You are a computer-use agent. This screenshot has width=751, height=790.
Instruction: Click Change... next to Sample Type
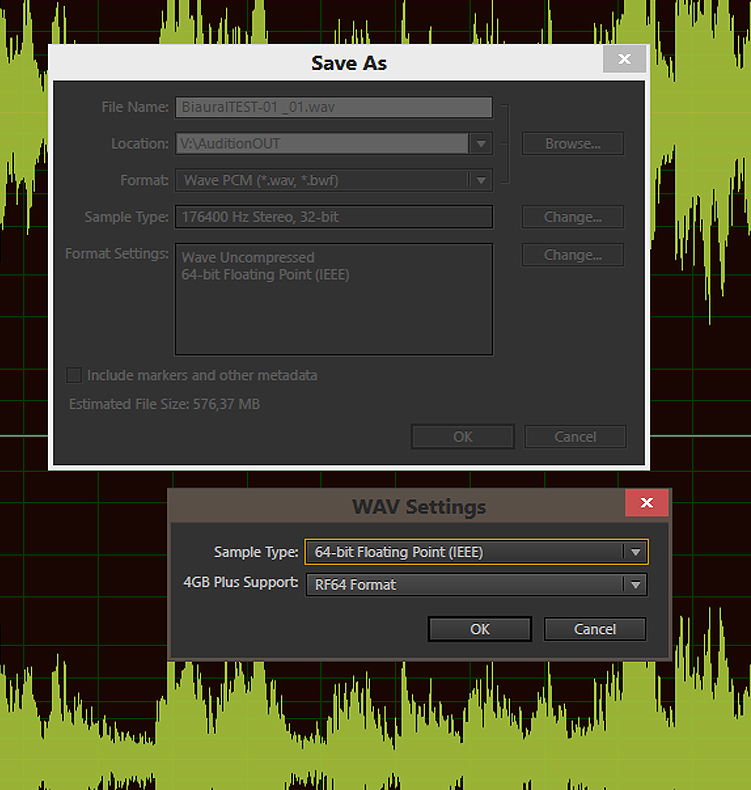[573, 217]
